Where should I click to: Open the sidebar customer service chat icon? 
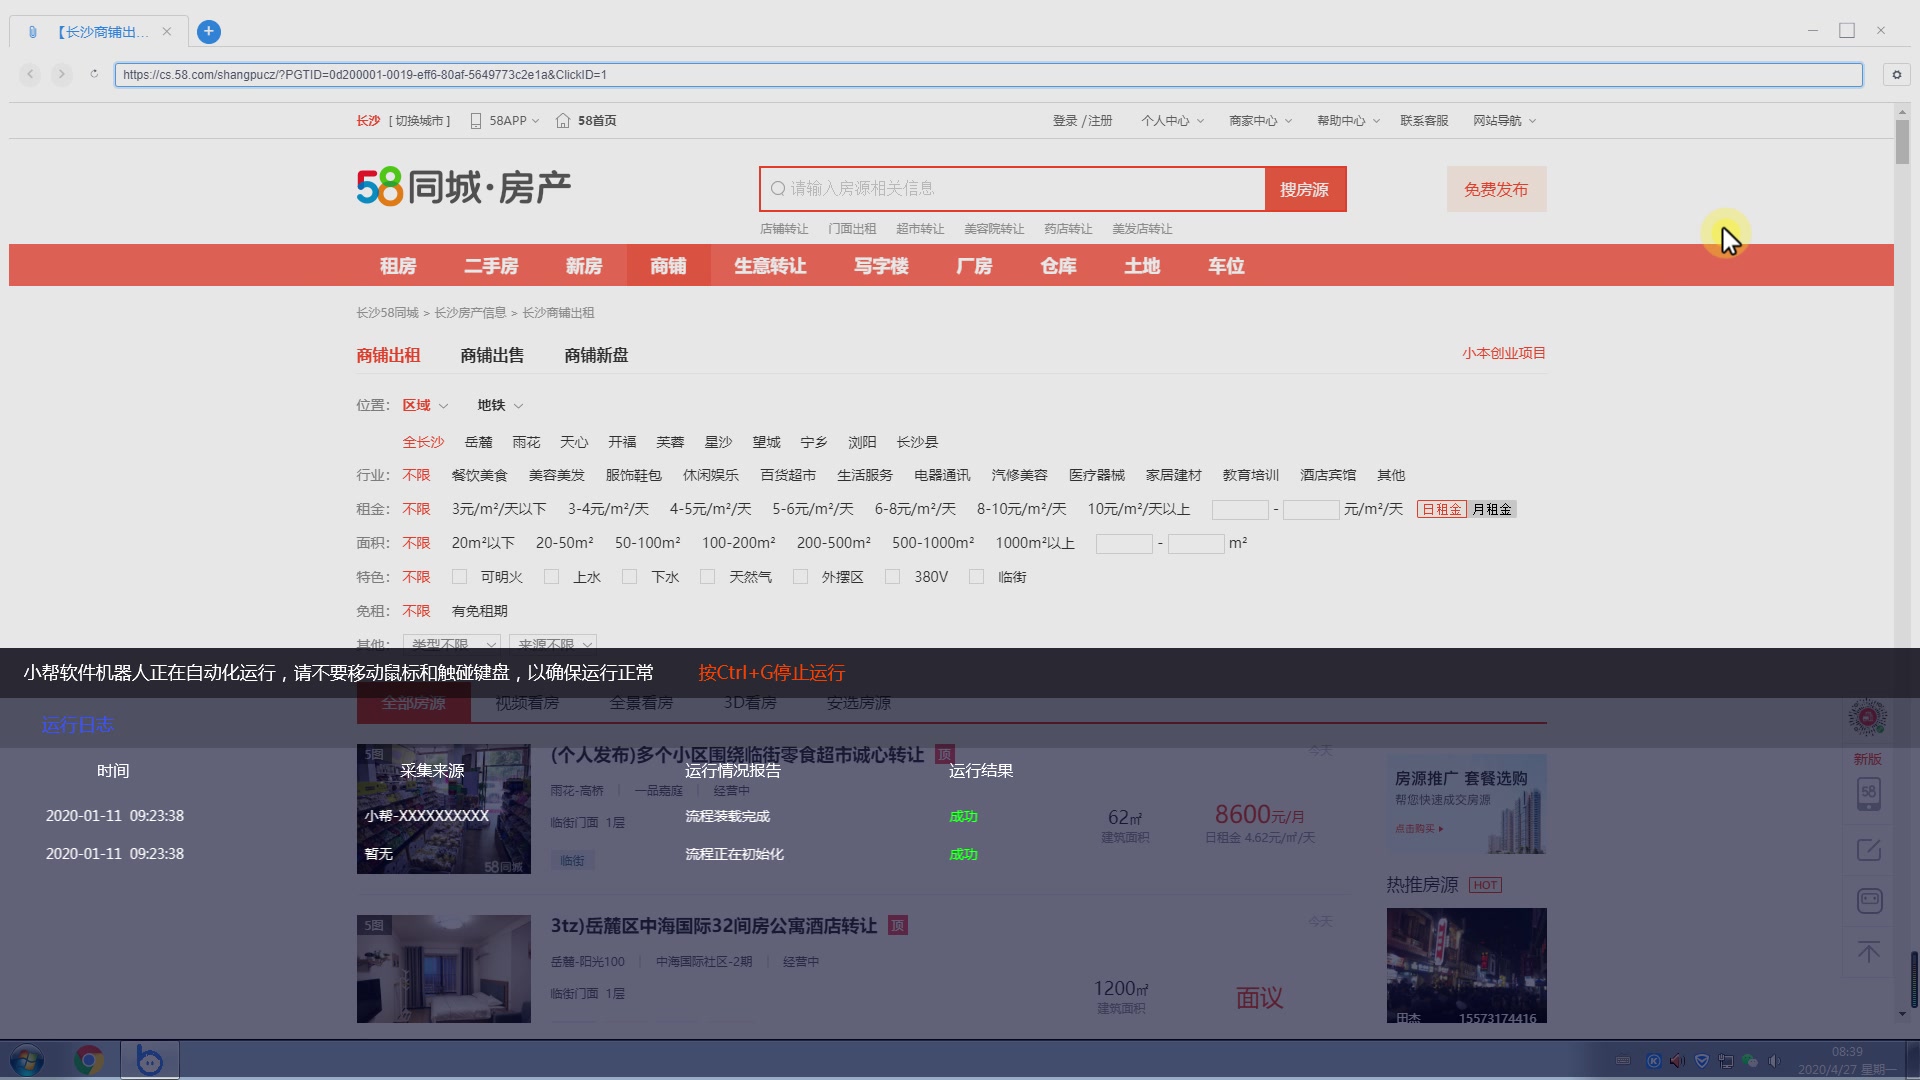(x=1868, y=901)
